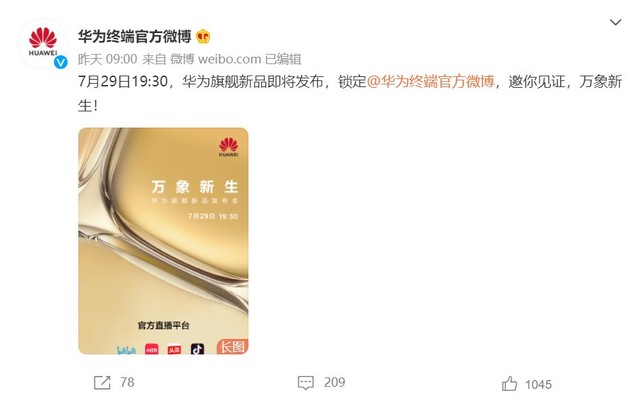
Task: Click the Huawei profile avatar logo
Action: point(43,42)
